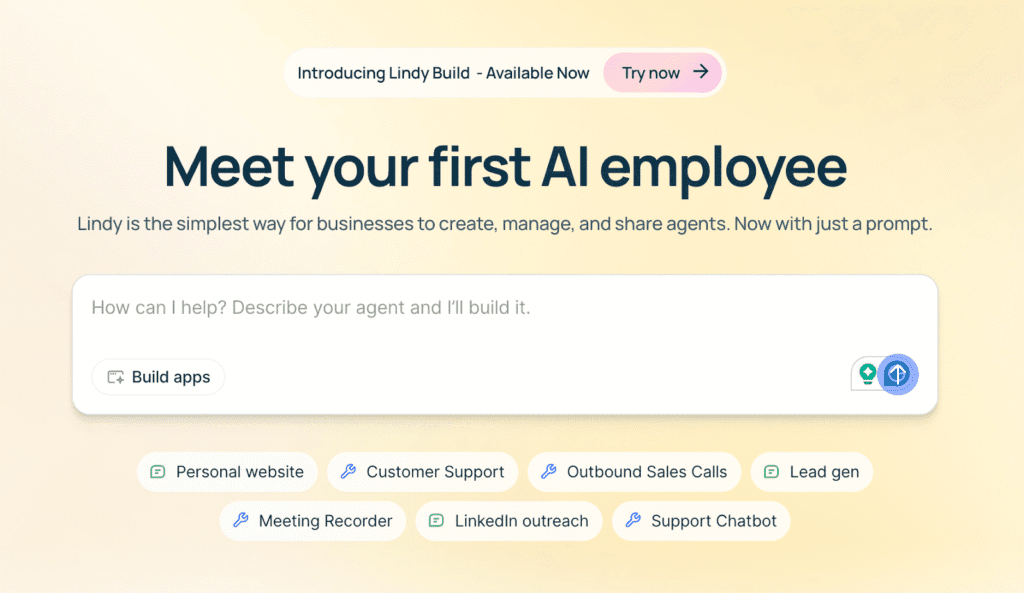This screenshot has width=1024, height=593.
Task: Pick the Customer Support template chip
Action: [423, 472]
